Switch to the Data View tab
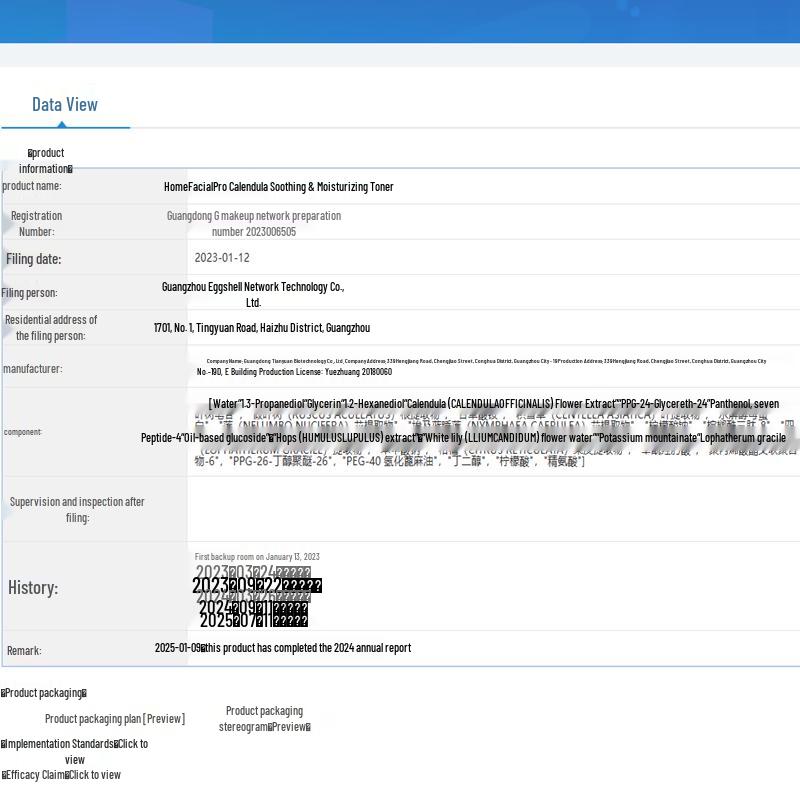This screenshot has height=800, width=800. (x=65, y=104)
